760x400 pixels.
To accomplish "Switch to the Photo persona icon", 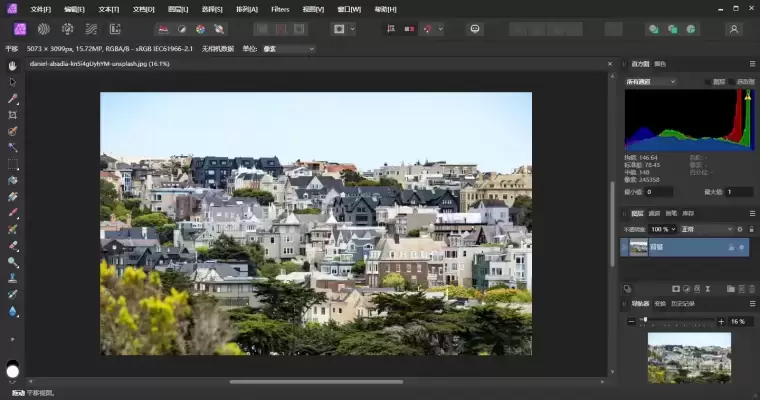I will pyautogui.click(x=20, y=29).
